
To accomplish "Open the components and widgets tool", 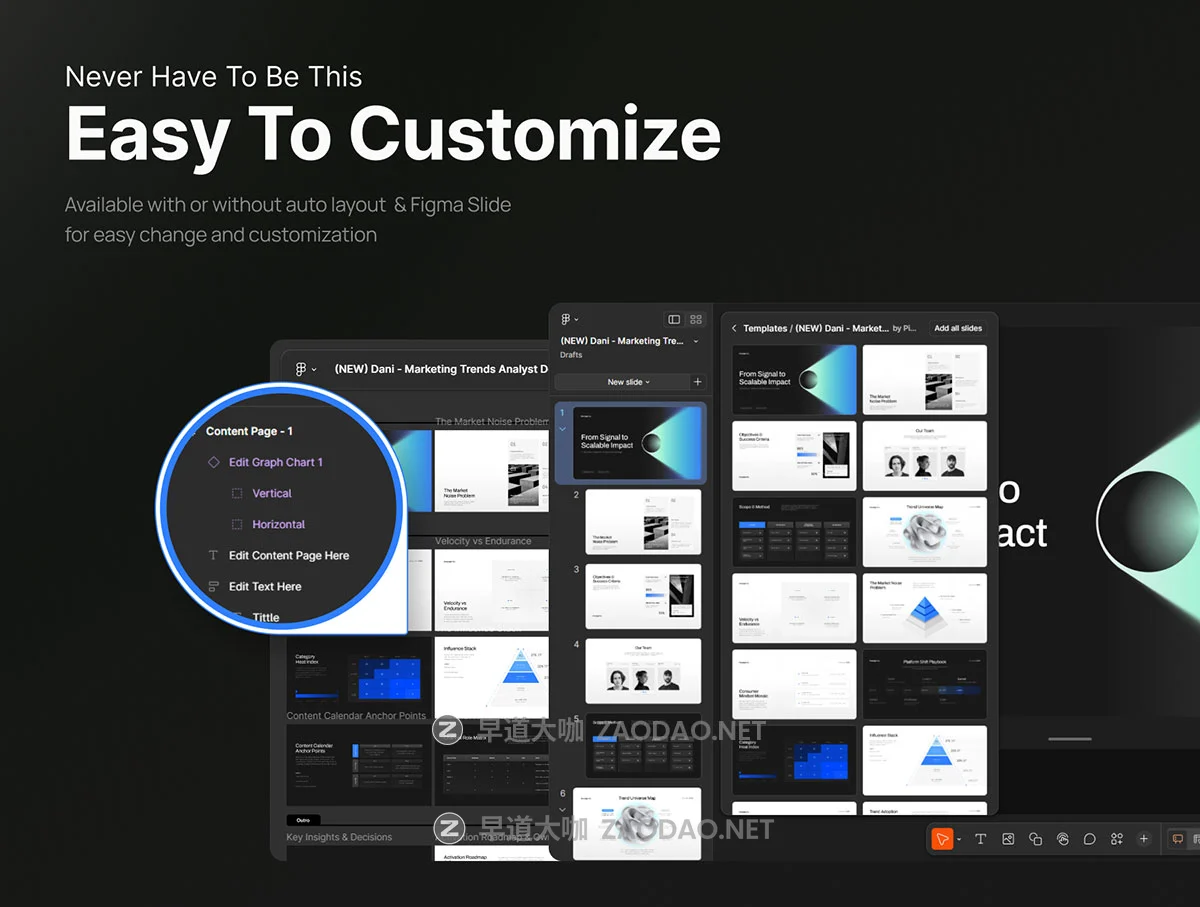I will coord(1117,839).
